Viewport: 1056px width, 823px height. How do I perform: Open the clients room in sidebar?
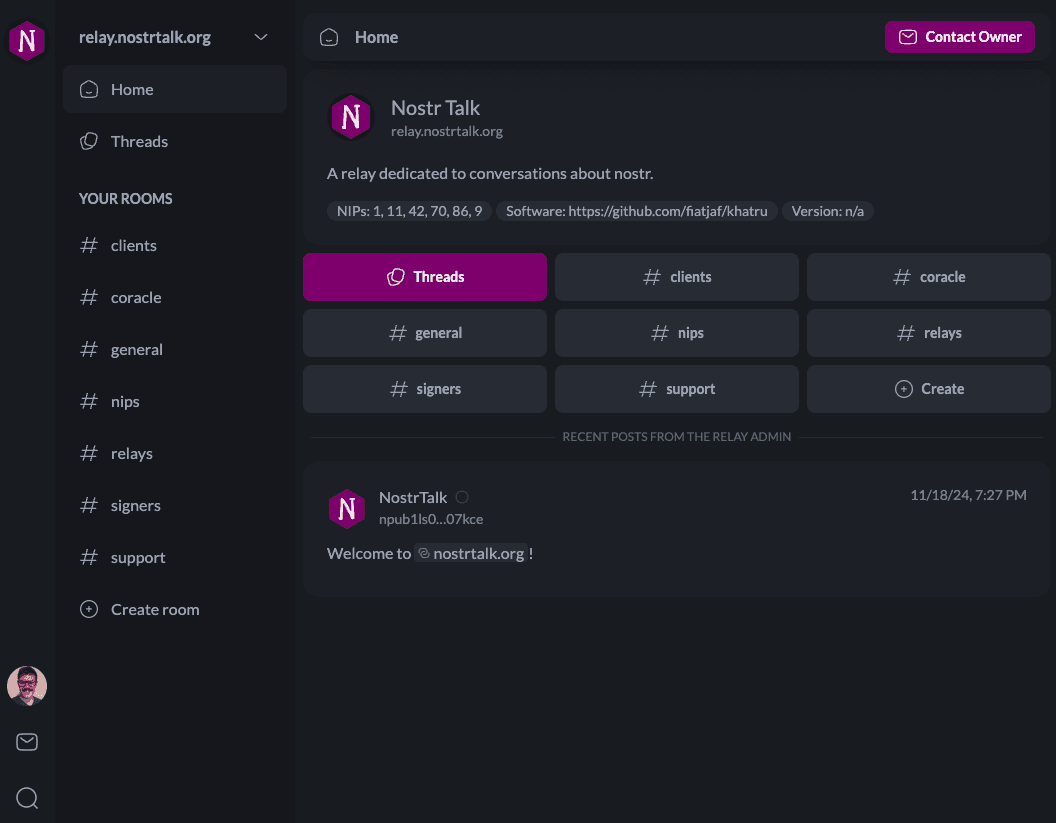pos(174,245)
